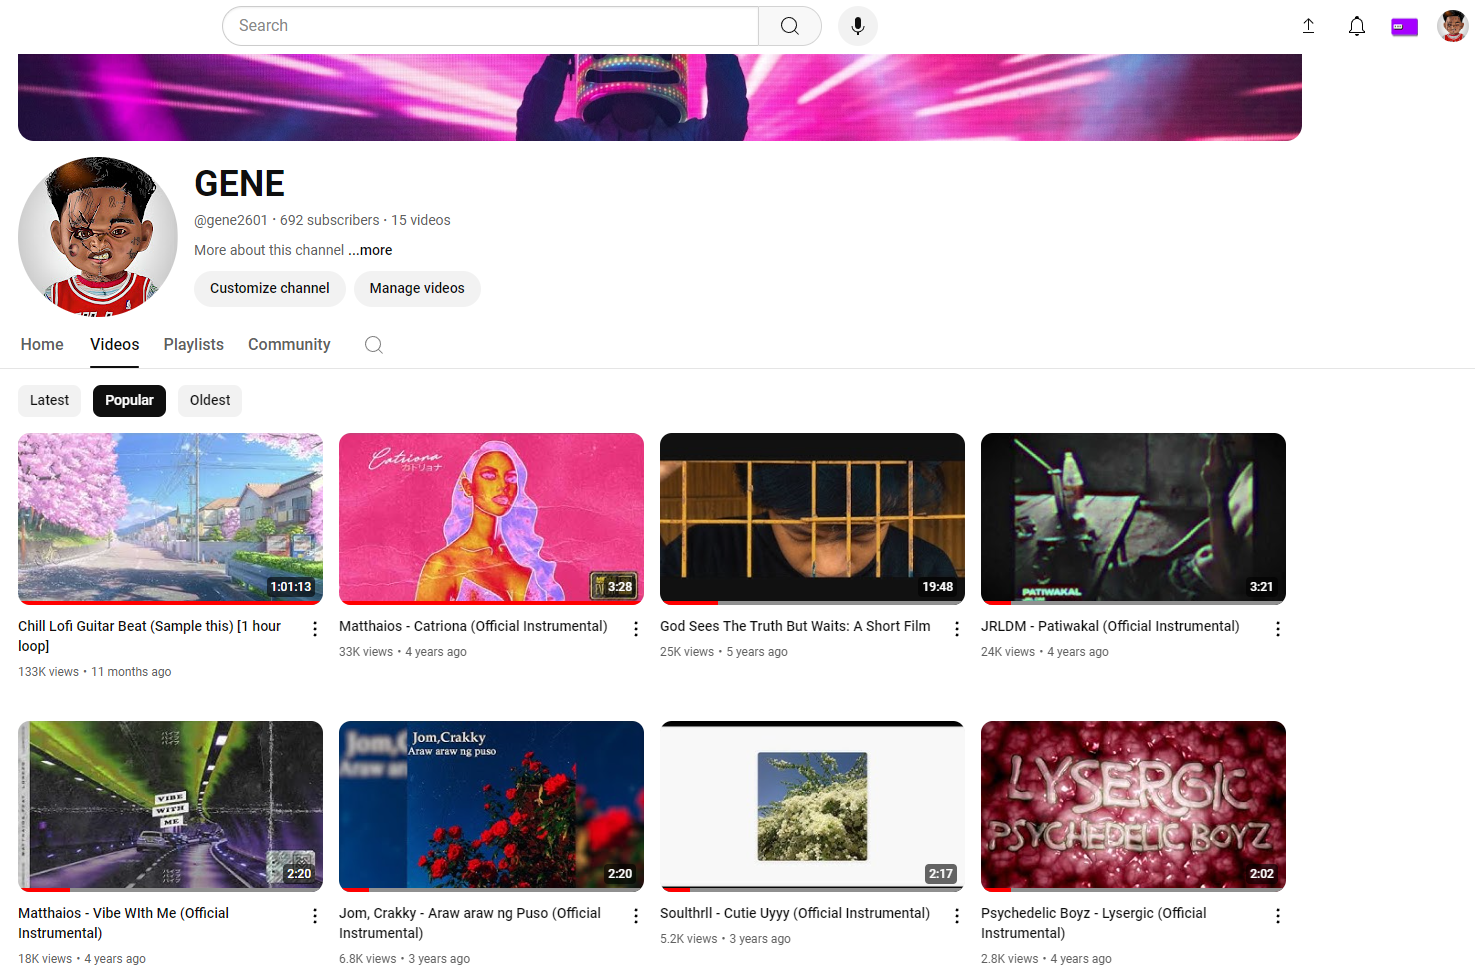Activate voice search microphone
Image resolution: width=1475 pixels, height=980 pixels.
point(858,26)
